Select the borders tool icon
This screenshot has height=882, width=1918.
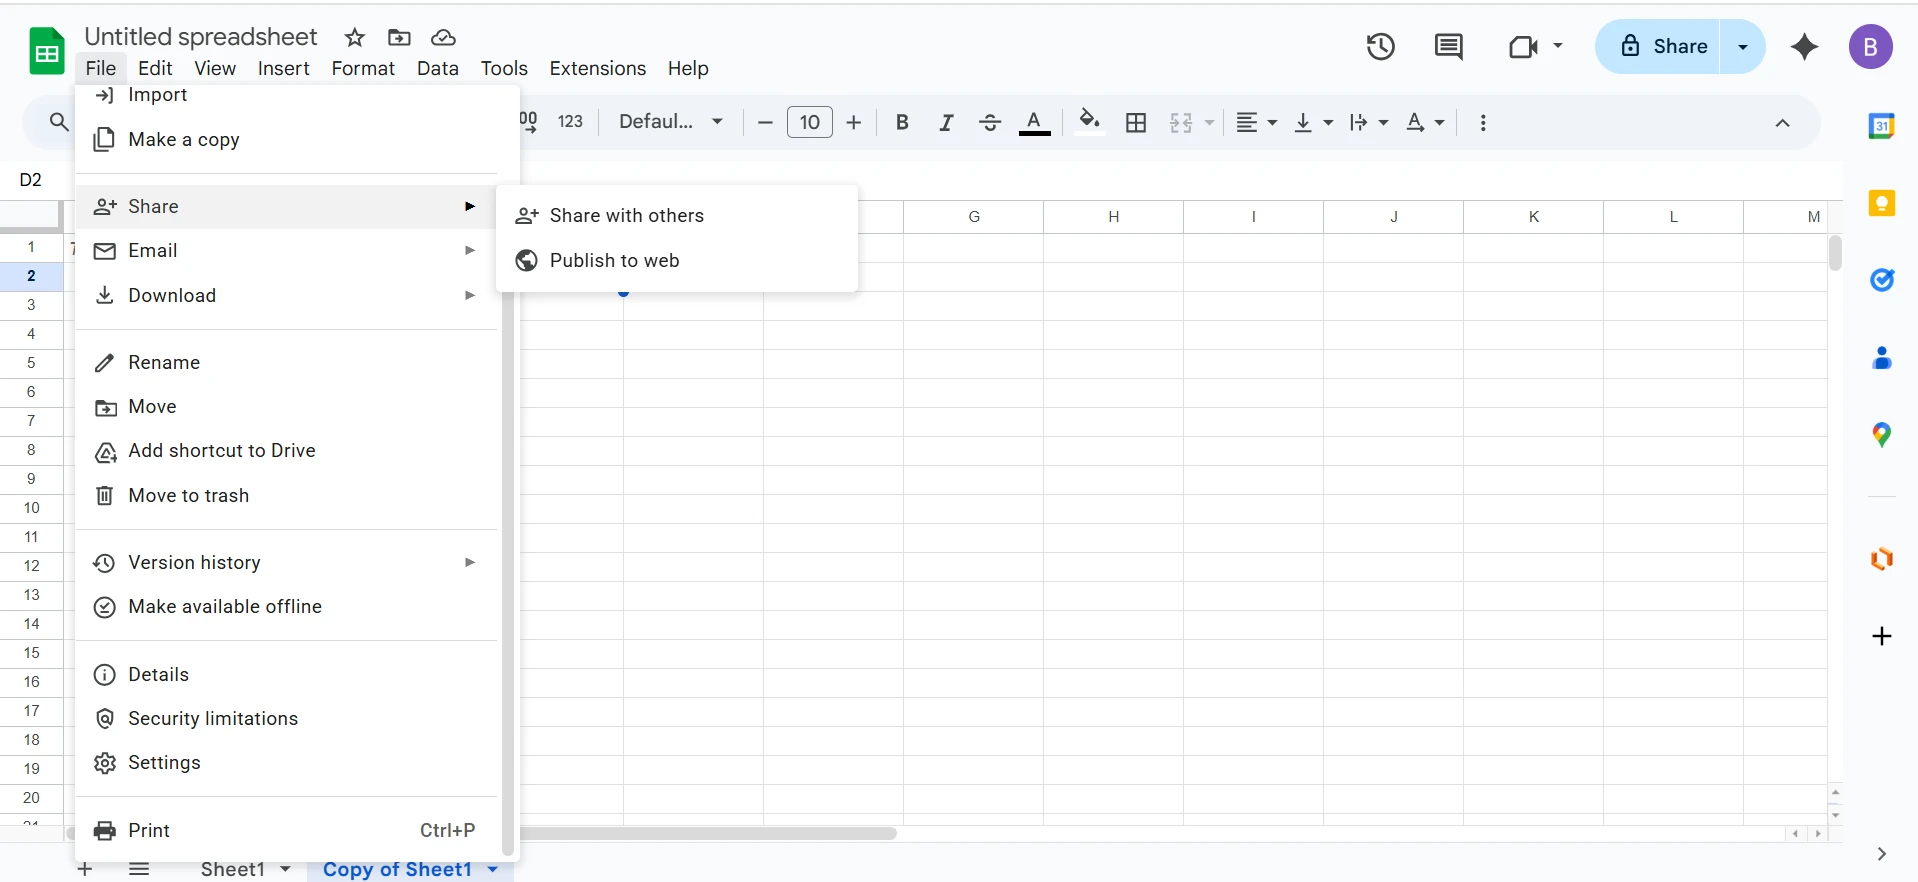point(1136,123)
